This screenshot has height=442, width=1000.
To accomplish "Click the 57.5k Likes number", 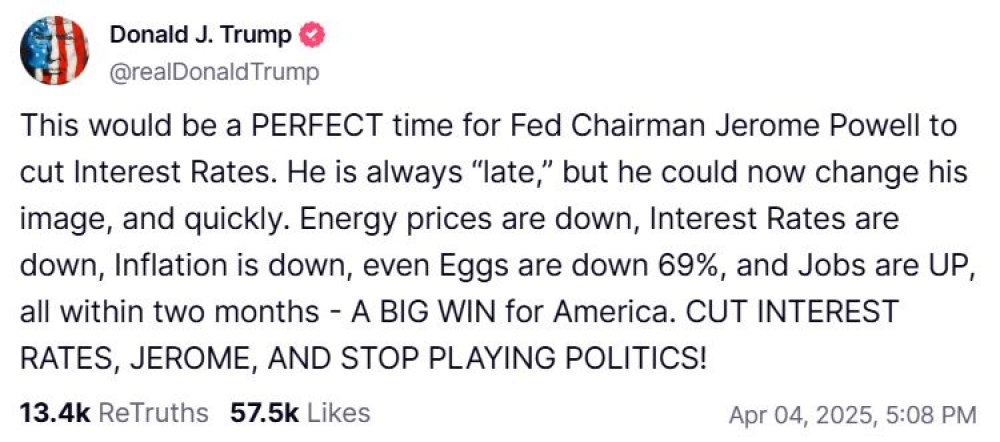I will tap(261, 413).
